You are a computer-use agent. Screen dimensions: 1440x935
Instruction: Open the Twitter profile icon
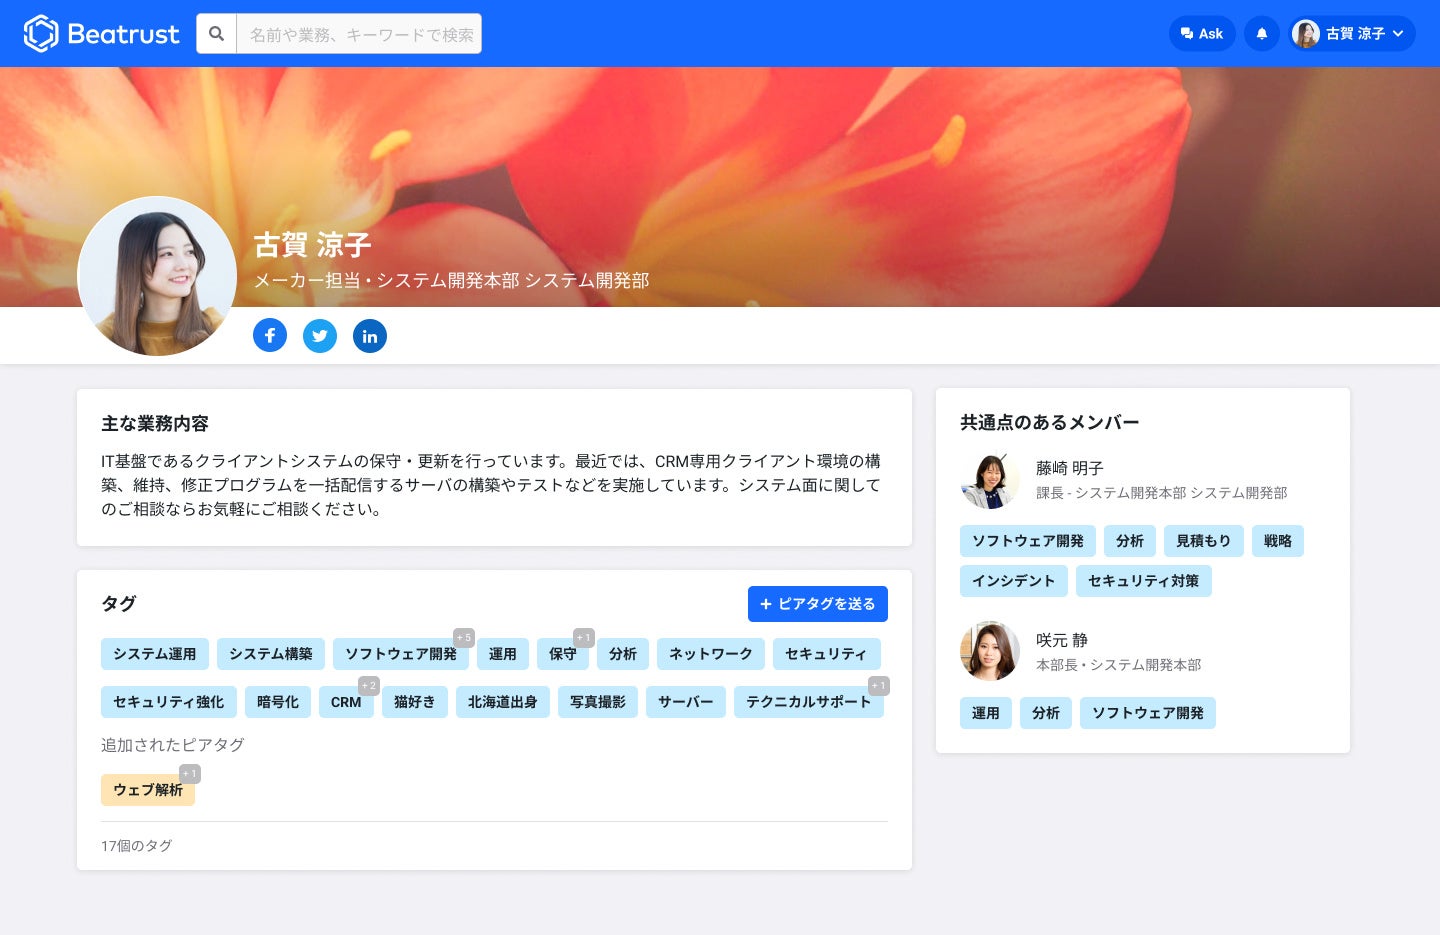[x=320, y=335]
